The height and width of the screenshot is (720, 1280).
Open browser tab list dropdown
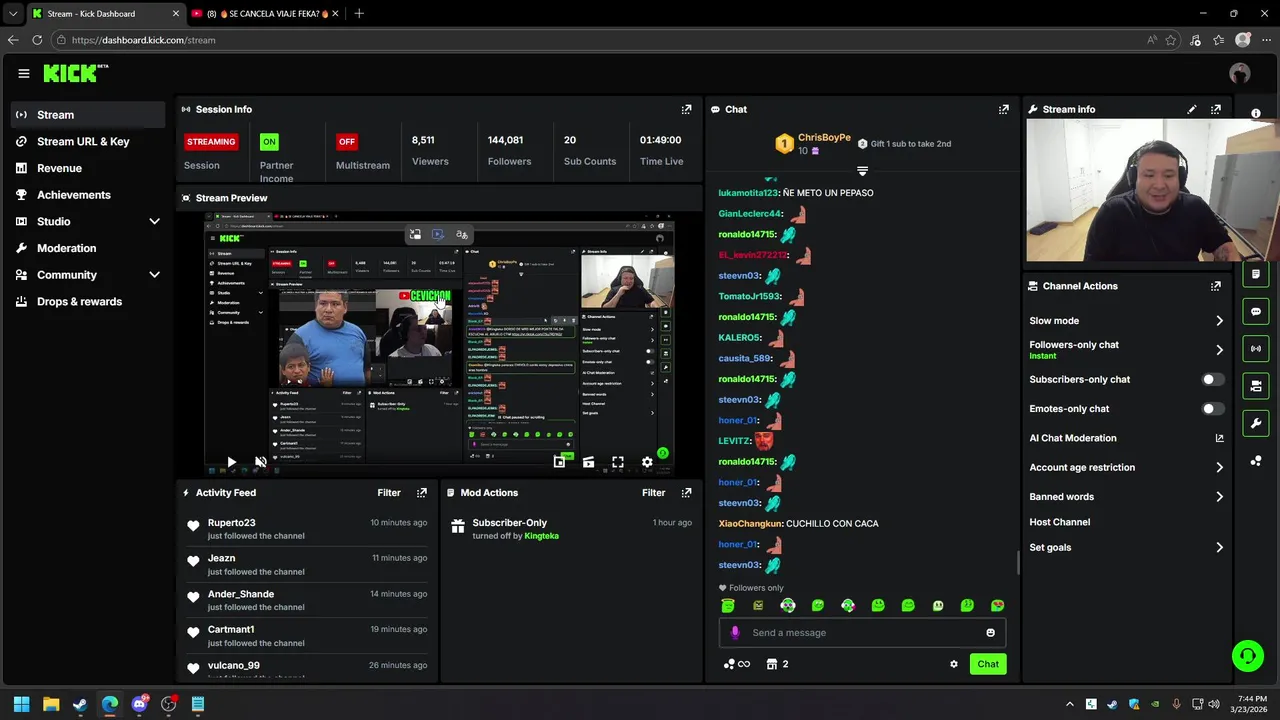click(13, 14)
